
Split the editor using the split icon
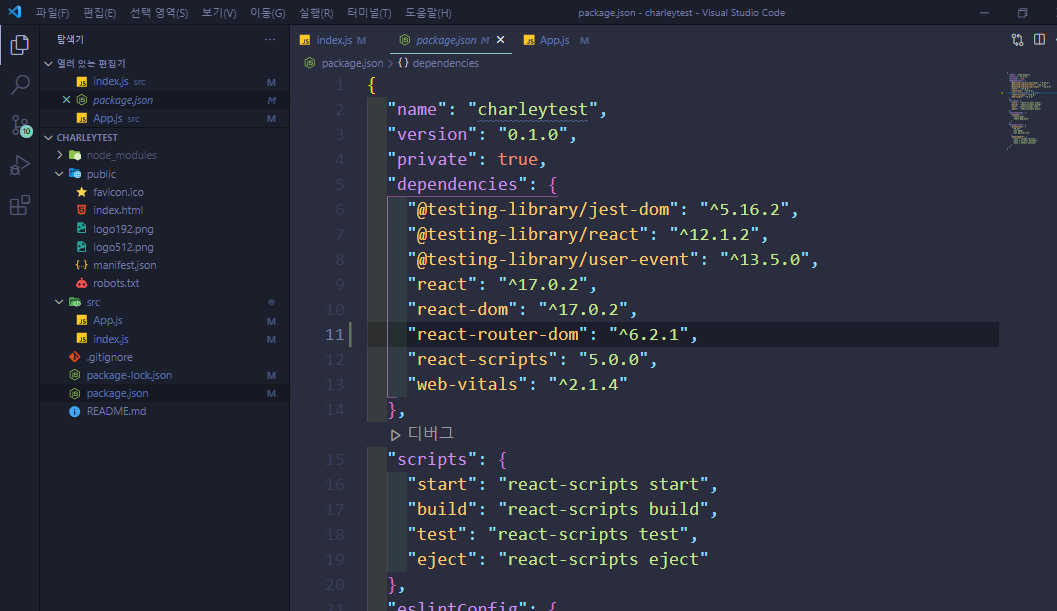click(1038, 39)
